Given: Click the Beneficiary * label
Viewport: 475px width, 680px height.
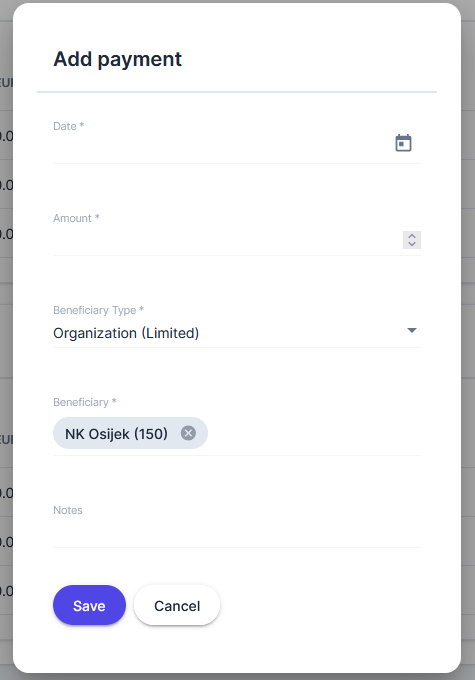Looking at the screenshot, I should pos(85,402).
